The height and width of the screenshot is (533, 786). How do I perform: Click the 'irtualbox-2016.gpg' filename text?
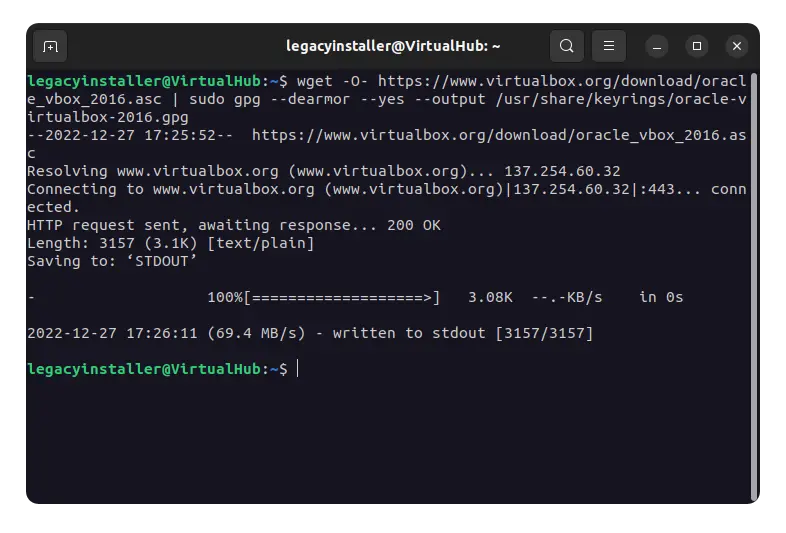(108, 117)
